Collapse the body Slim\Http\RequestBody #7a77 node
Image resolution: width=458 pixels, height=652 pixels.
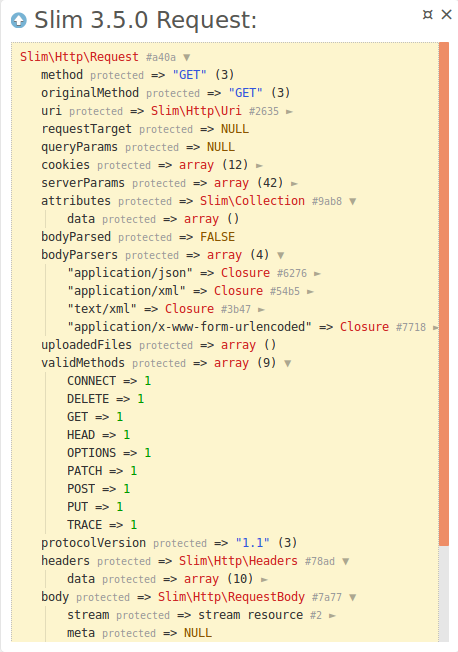tap(353, 598)
